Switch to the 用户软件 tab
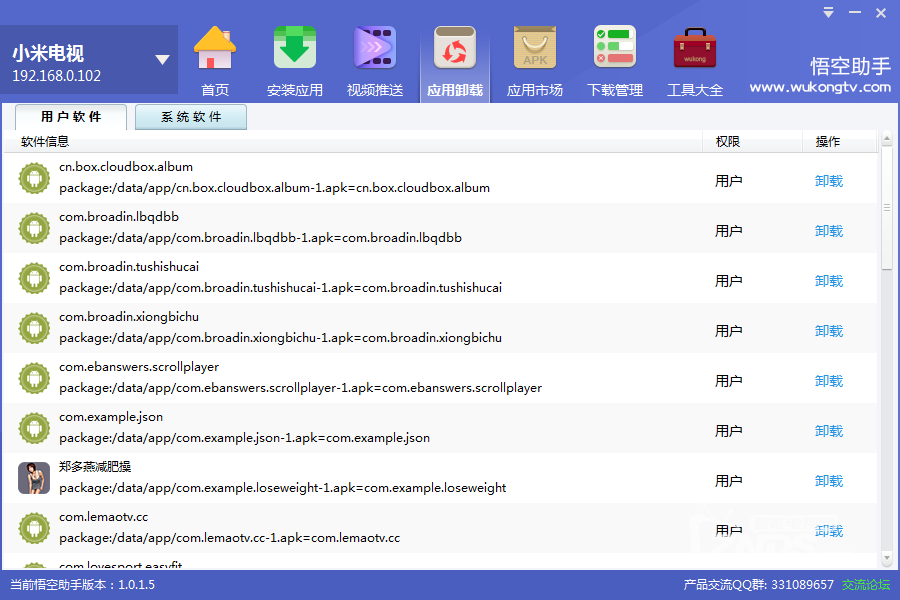900x600 pixels. coord(71,117)
